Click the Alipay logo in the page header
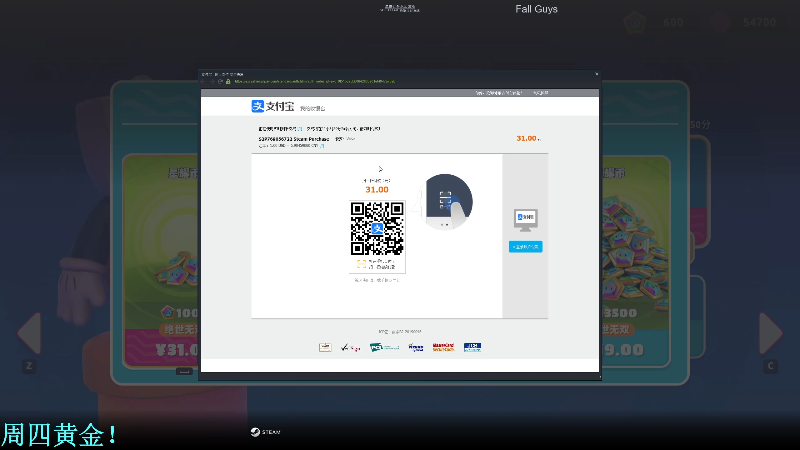 [x=272, y=106]
